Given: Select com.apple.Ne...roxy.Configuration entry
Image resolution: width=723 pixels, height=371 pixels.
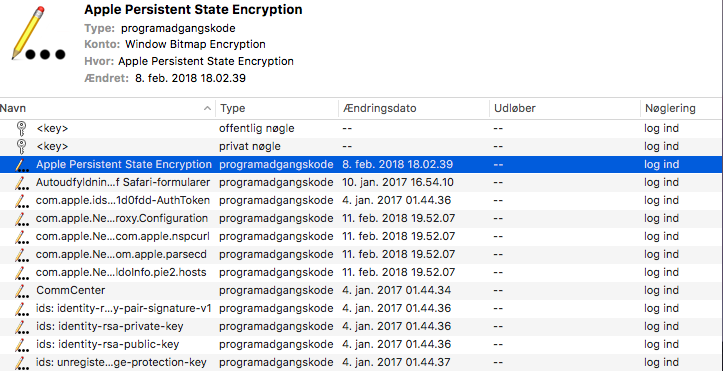Looking at the screenshot, I should point(362,218).
